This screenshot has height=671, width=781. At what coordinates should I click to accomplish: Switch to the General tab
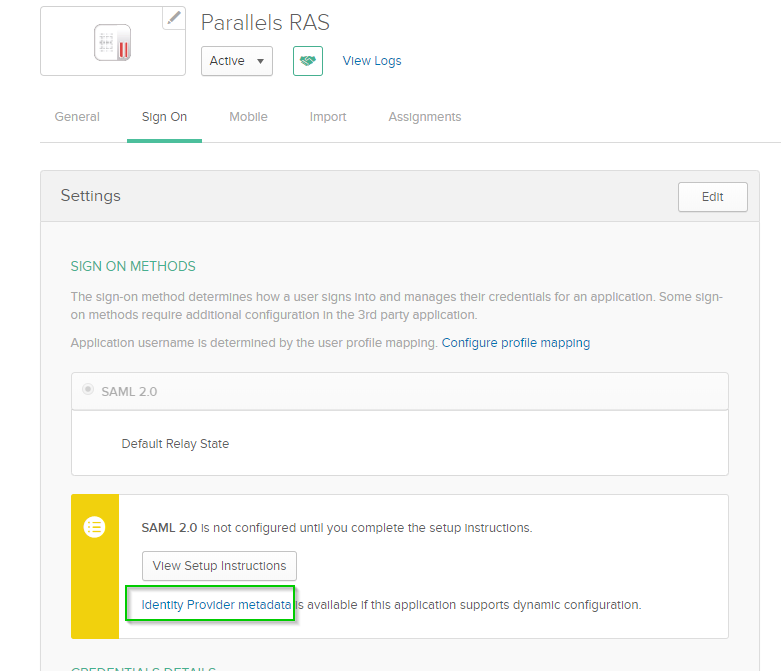tap(77, 117)
